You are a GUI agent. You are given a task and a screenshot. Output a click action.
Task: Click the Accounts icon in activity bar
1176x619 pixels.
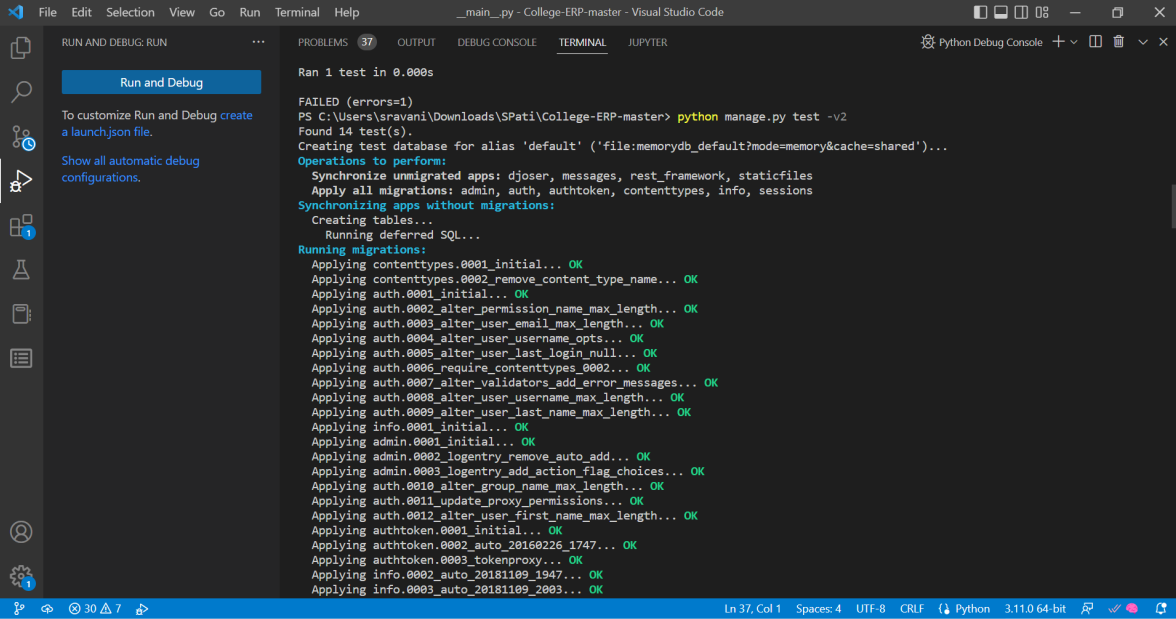pyautogui.click(x=21, y=532)
